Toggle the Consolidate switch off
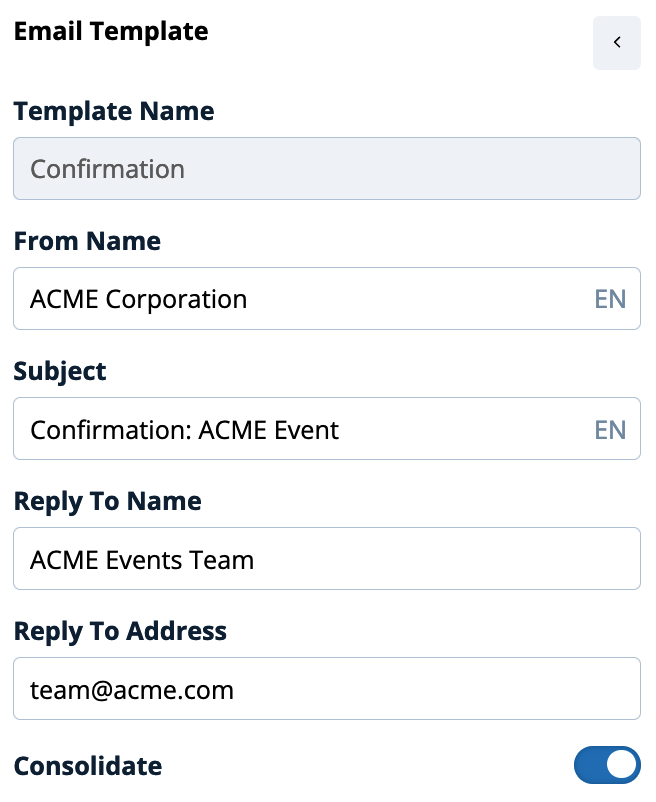This screenshot has width=656, height=802. pos(606,765)
